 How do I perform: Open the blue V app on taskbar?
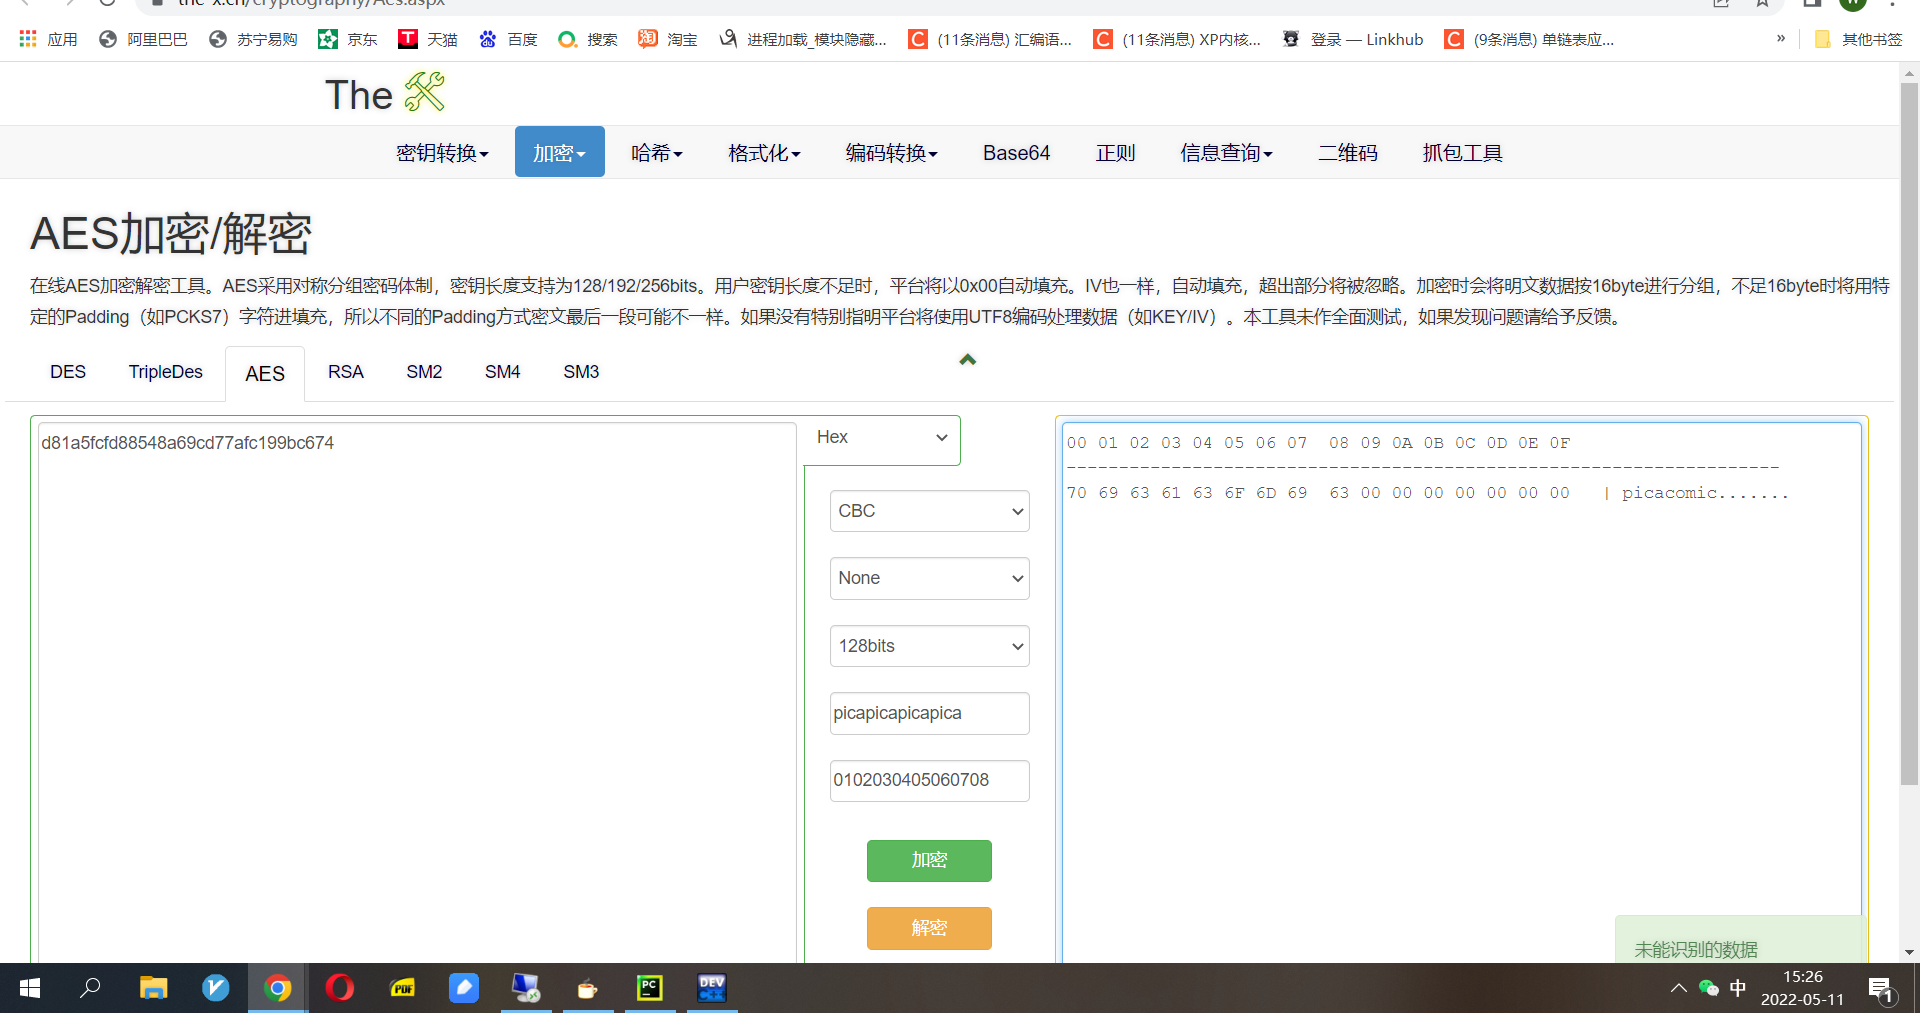click(215, 988)
